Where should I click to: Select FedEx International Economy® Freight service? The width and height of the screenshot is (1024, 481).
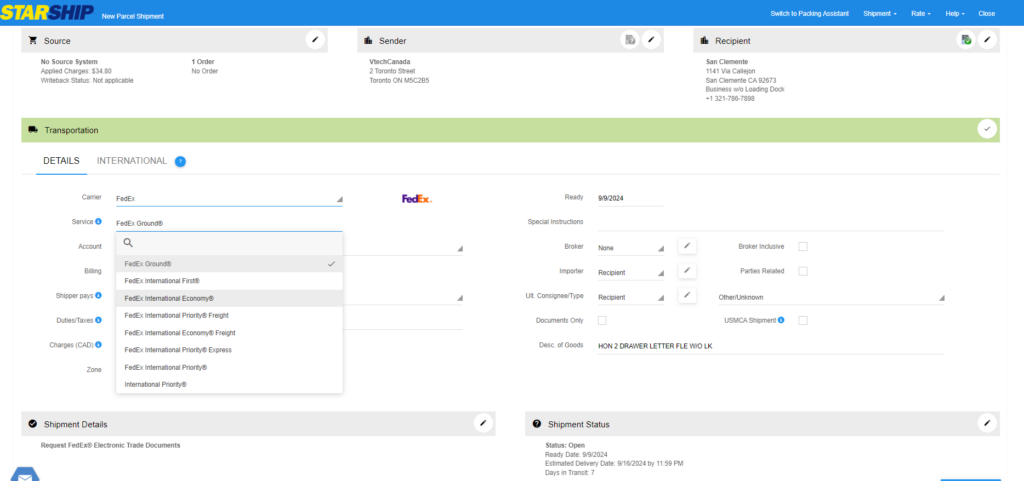tap(229, 333)
